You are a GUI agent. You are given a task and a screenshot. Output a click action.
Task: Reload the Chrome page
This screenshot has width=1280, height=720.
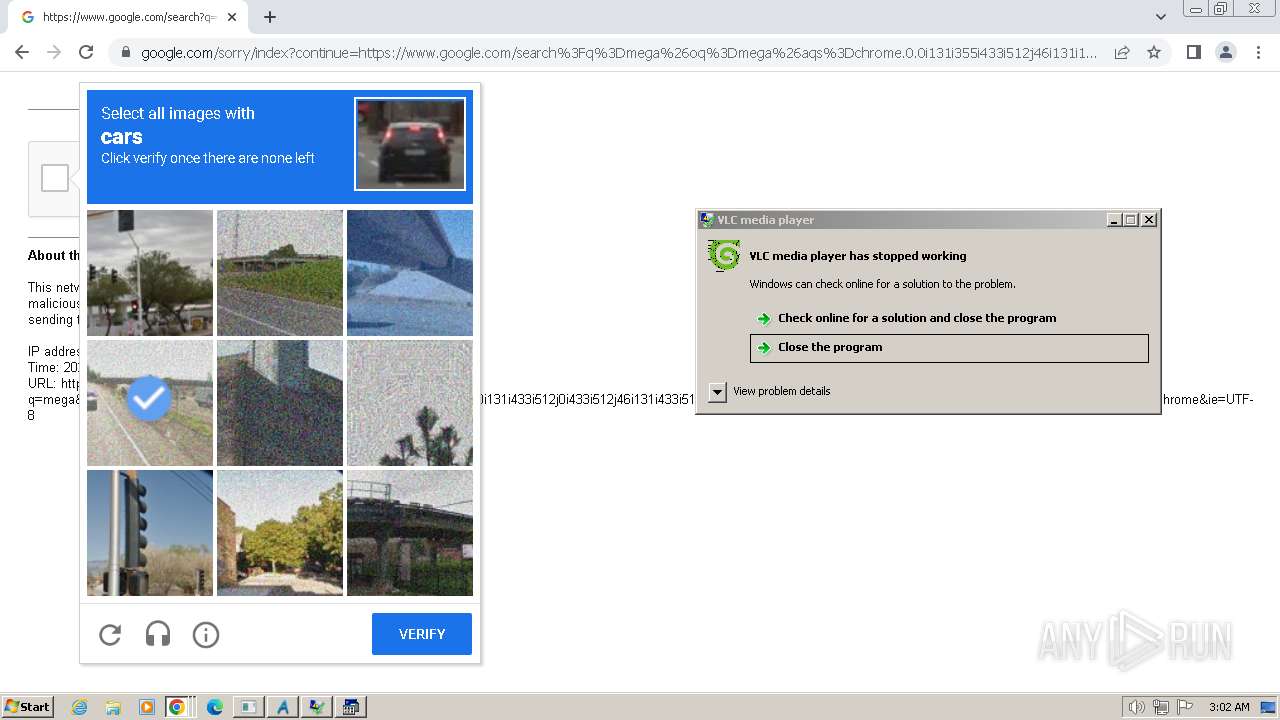tap(86, 52)
